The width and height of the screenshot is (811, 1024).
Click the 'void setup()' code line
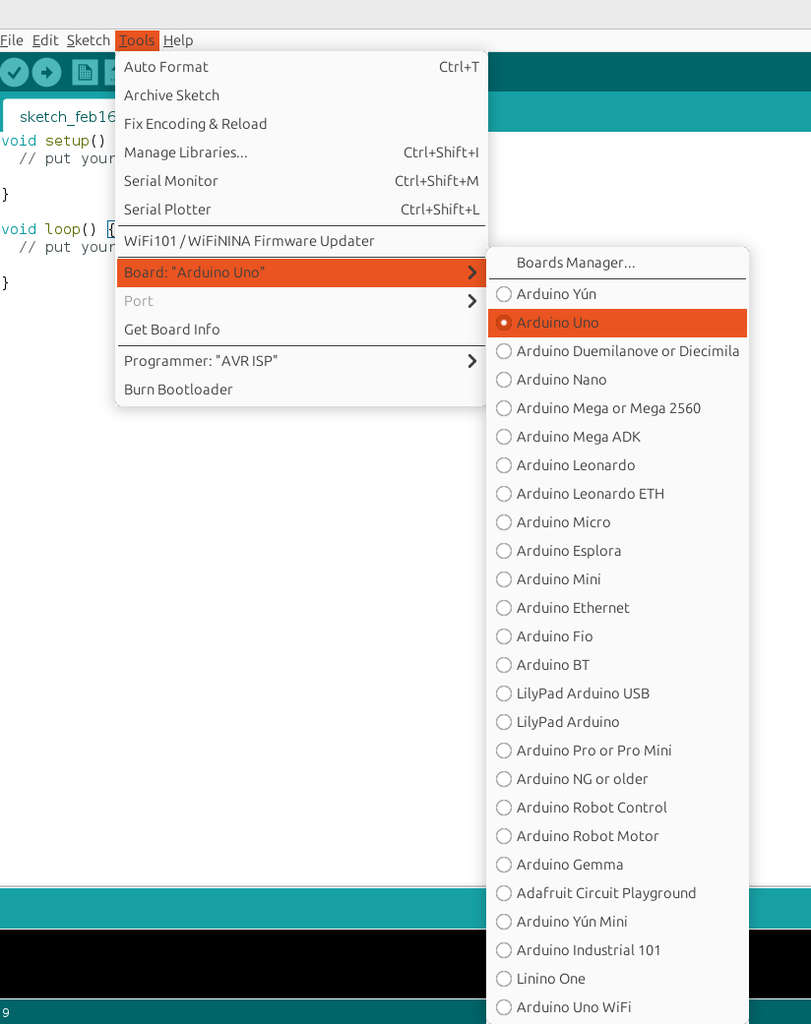click(x=54, y=140)
